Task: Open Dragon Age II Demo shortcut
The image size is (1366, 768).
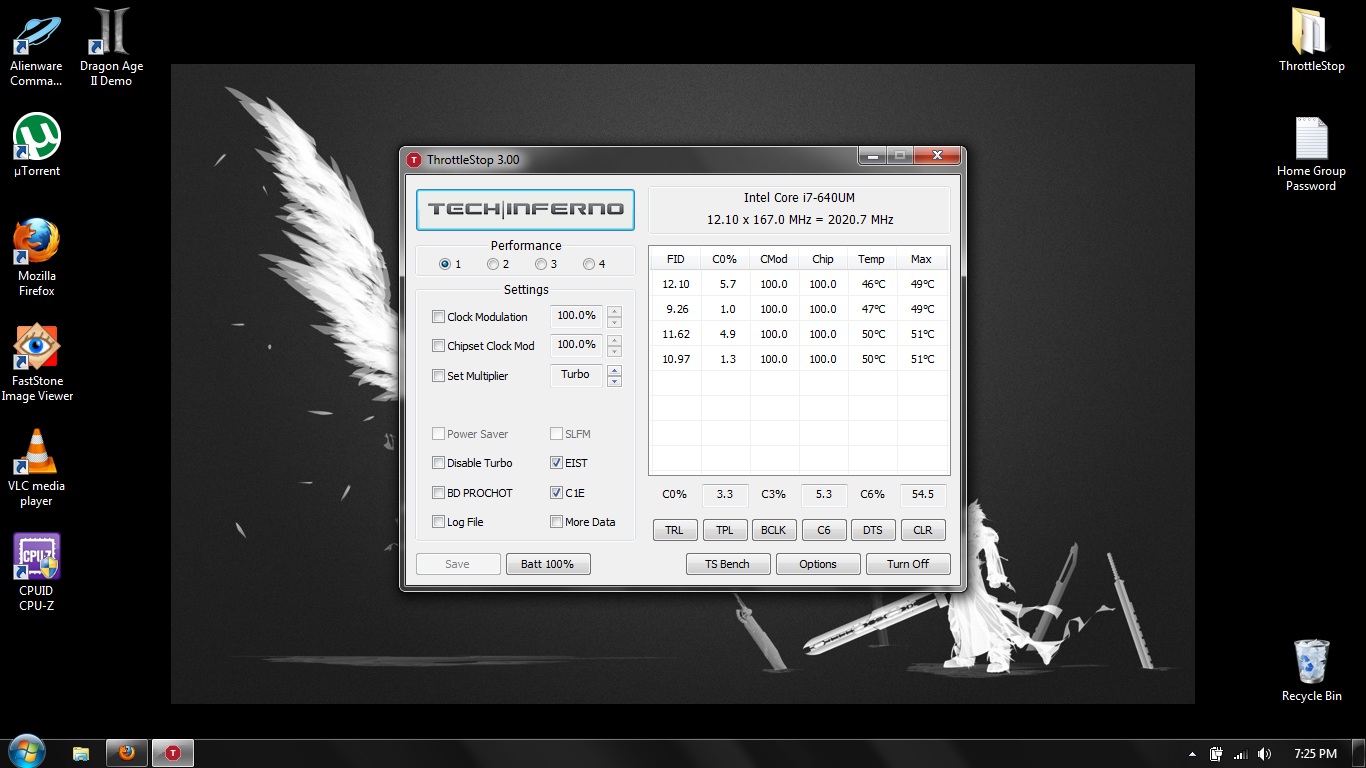Action: (112, 48)
